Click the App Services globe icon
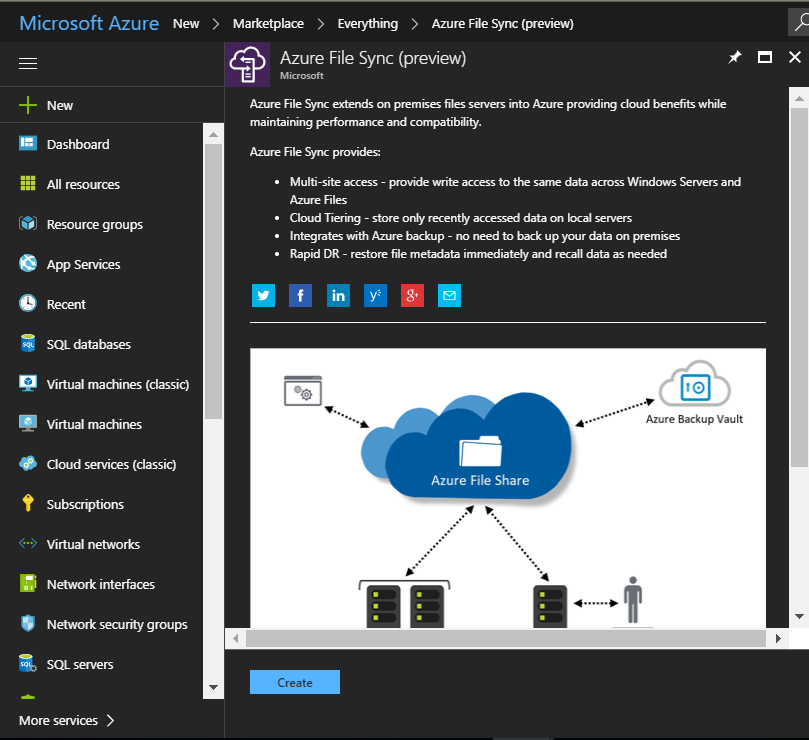Image resolution: width=809 pixels, height=740 pixels. pyautogui.click(x=28, y=263)
